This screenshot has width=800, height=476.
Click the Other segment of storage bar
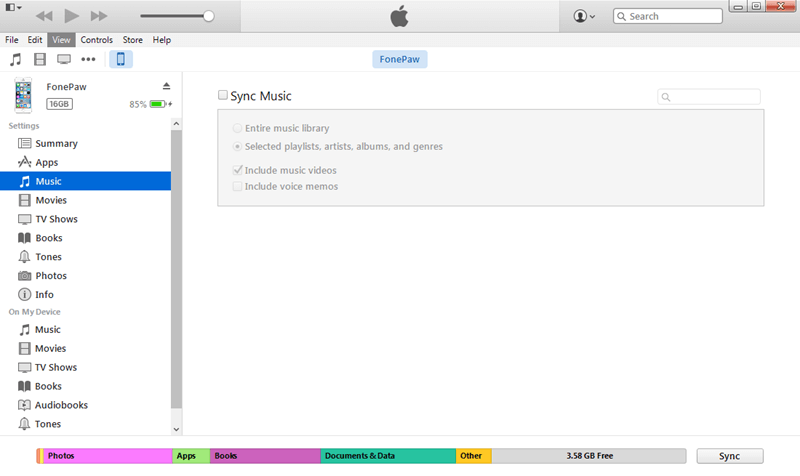click(473, 456)
